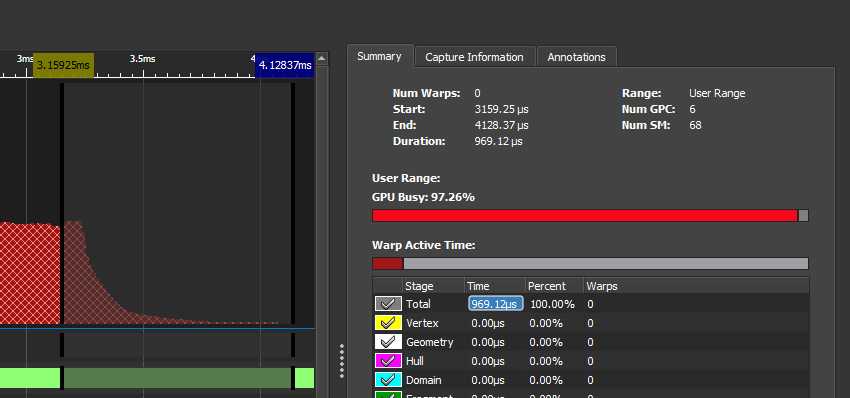The image size is (850, 398).
Task: Toggle the cyan Domain stage checkbox
Action: [388, 380]
